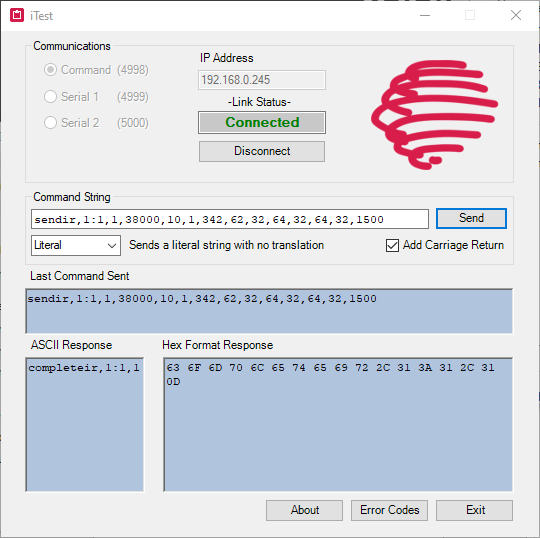Open the Literal mode dropdown
The height and width of the screenshot is (538, 540).
click(x=76, y=246)
